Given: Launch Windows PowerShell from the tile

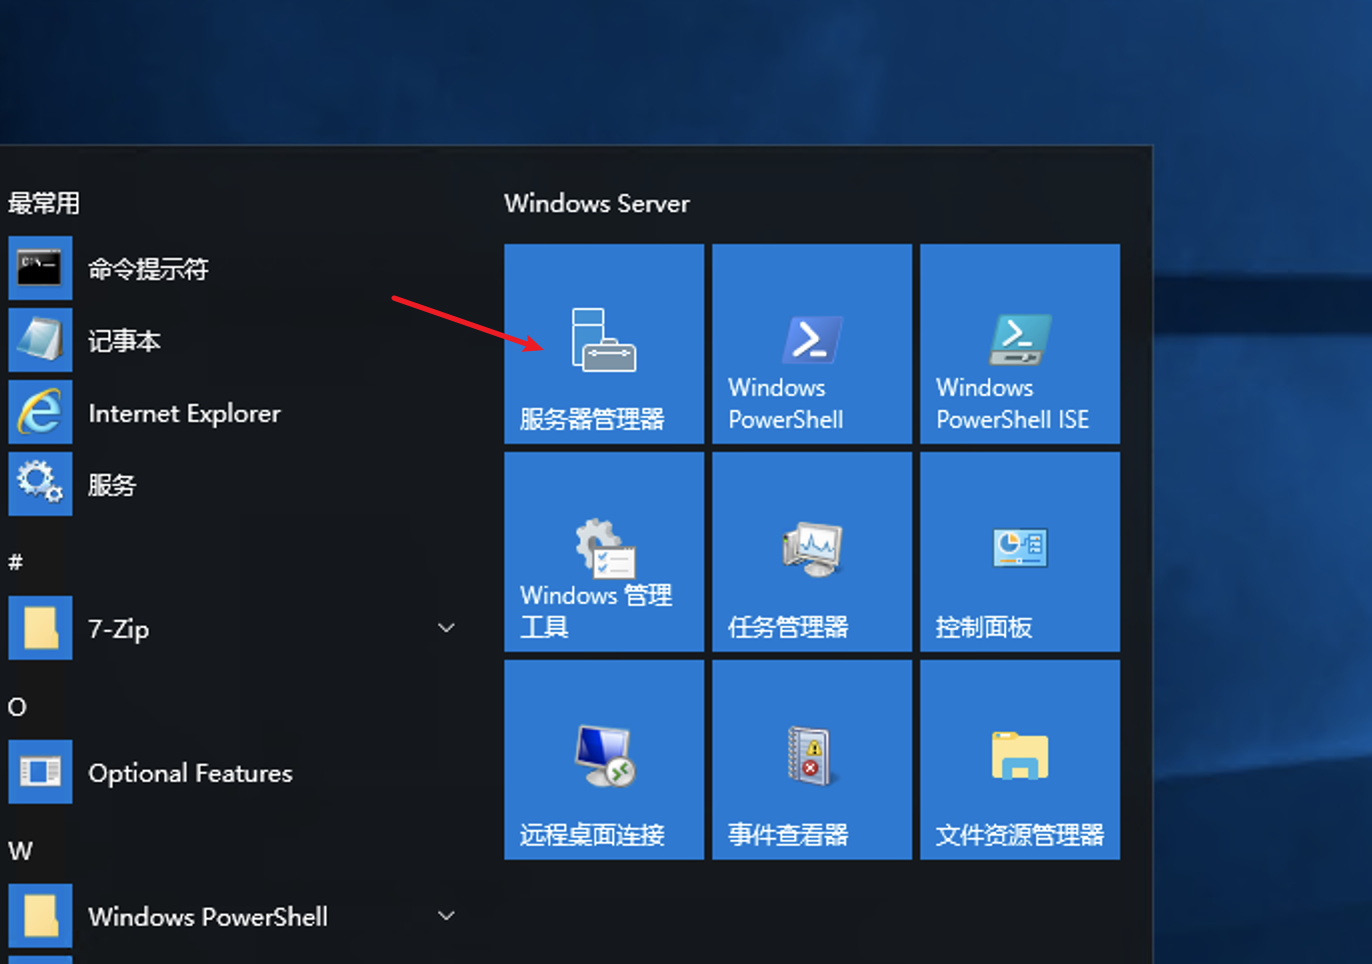Looking at the screenshot, I should coord(811,343).
